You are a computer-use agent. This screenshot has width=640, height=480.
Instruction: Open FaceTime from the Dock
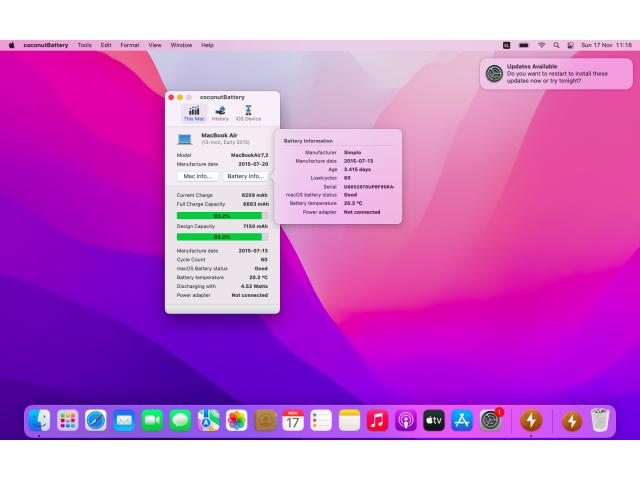152,420
